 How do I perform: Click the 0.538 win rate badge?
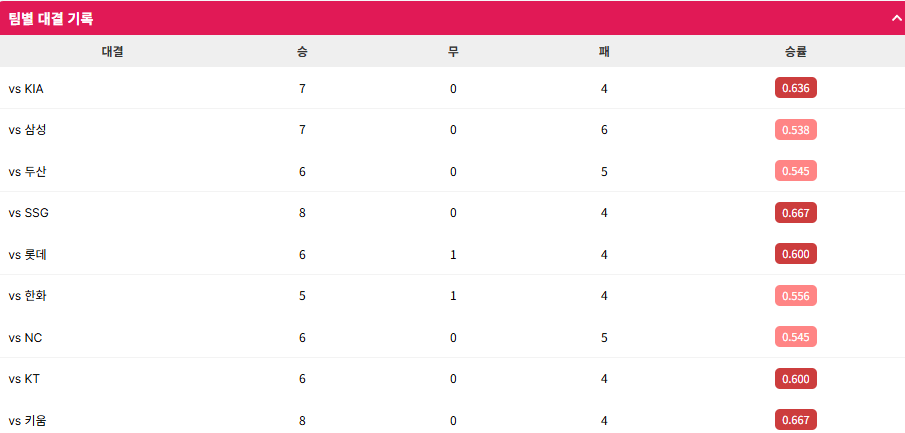click(x=795, y=130)
